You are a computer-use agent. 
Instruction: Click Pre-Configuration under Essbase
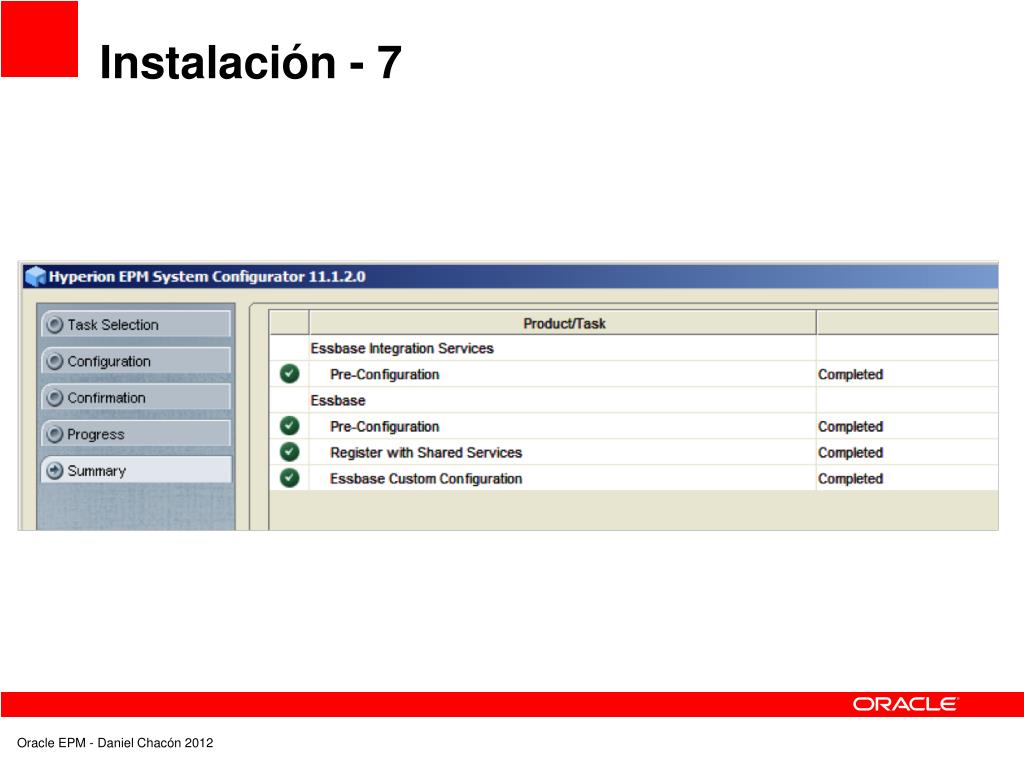point(385,426)
